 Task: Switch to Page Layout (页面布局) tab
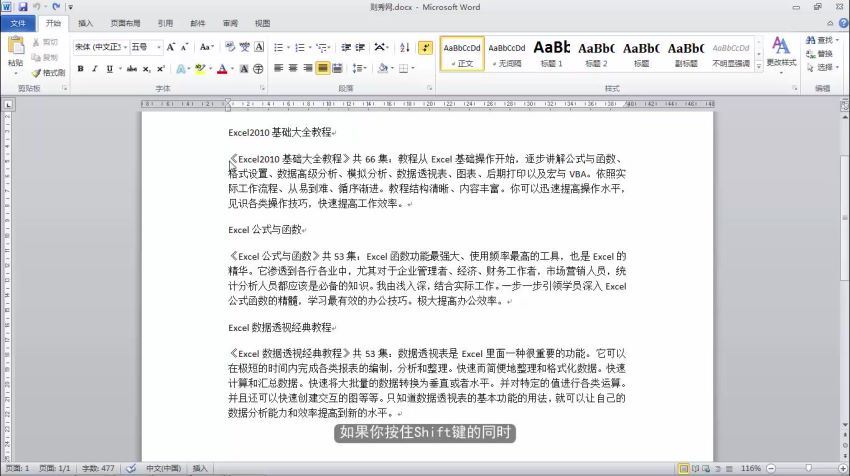pyautogui.click(x=125, y=23)
